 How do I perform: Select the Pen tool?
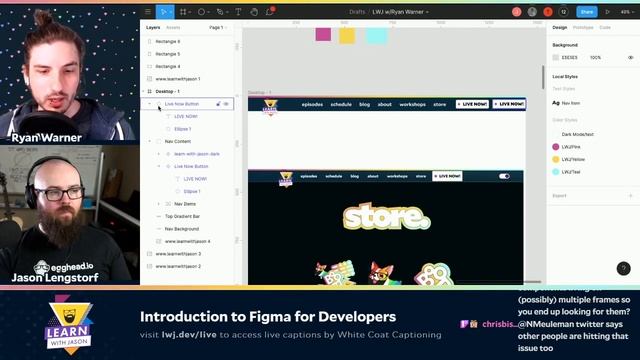[220, 12]
